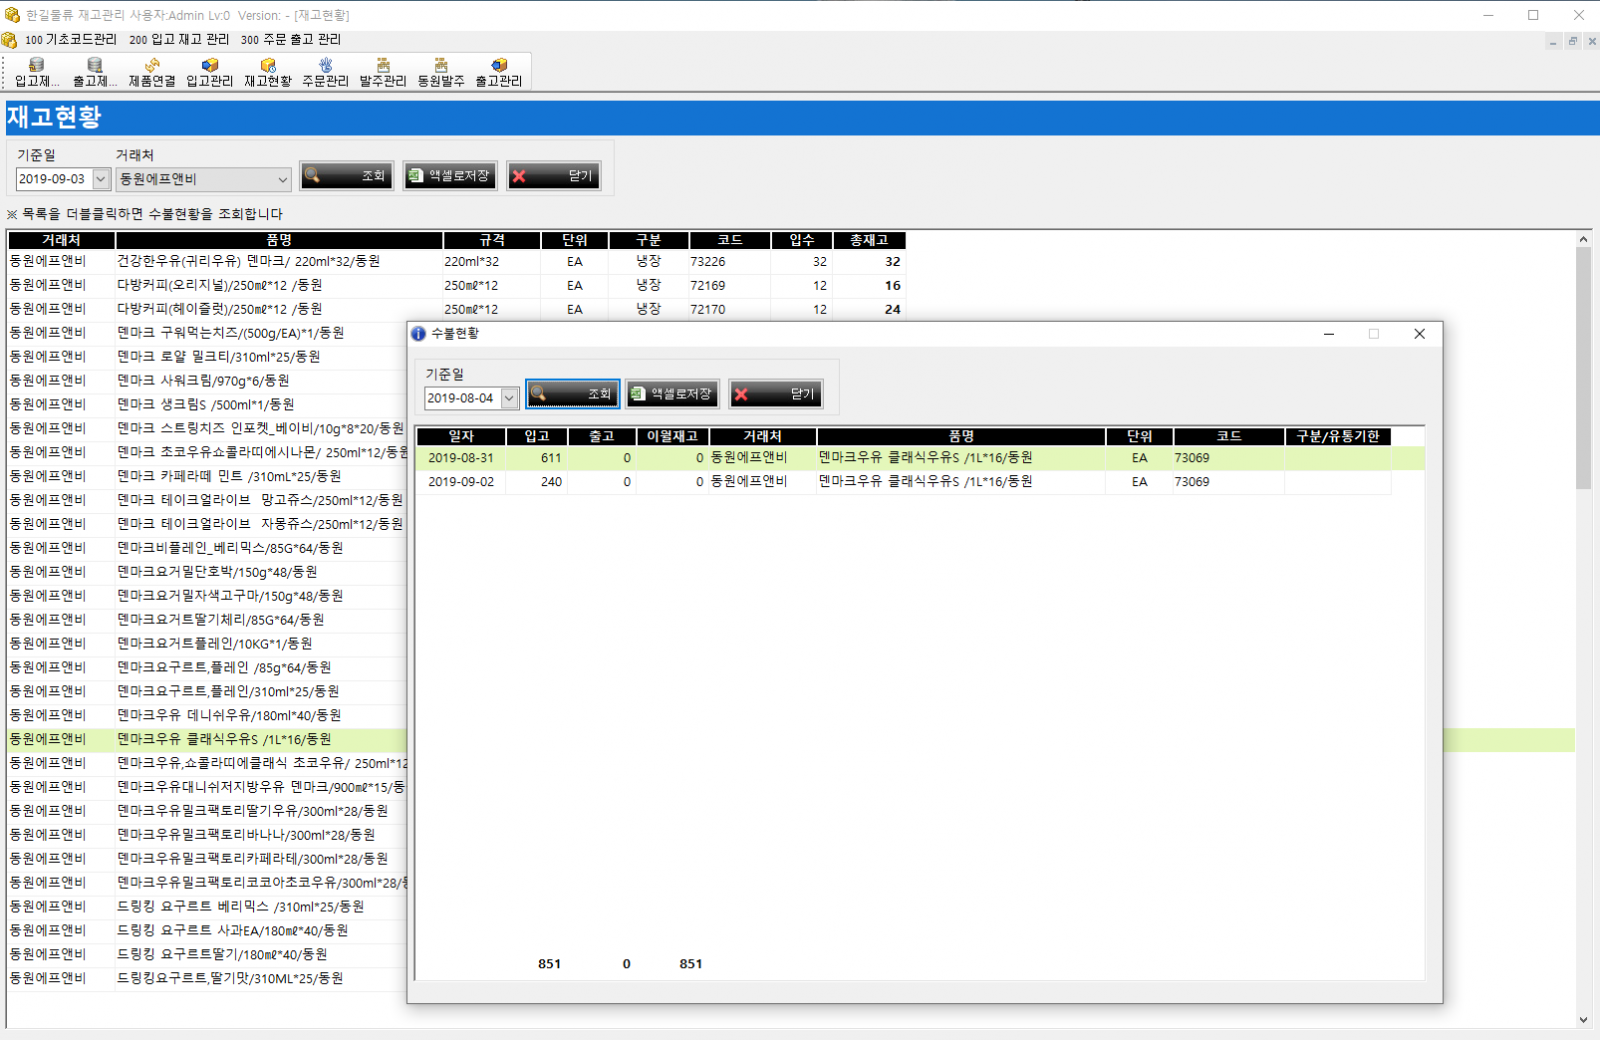Open the 출고제 toolbar icon
This screenshot has height=1040, width=1600.
click(x=95, y=72)
